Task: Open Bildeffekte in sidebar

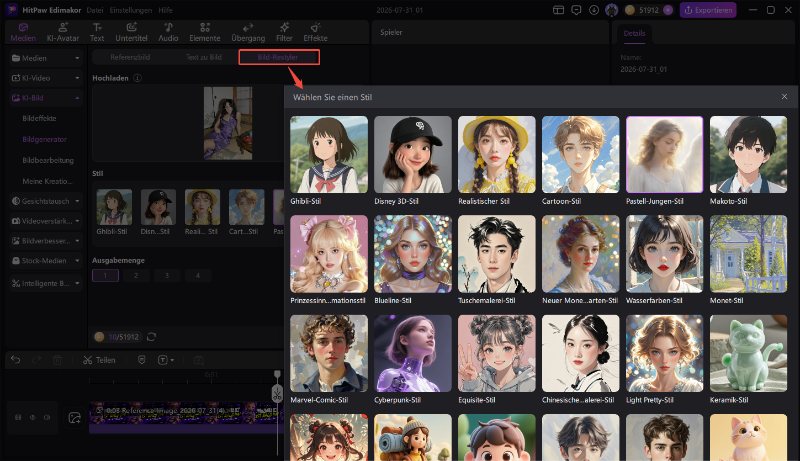Action: pyautogui.click(x=39, y=118)
